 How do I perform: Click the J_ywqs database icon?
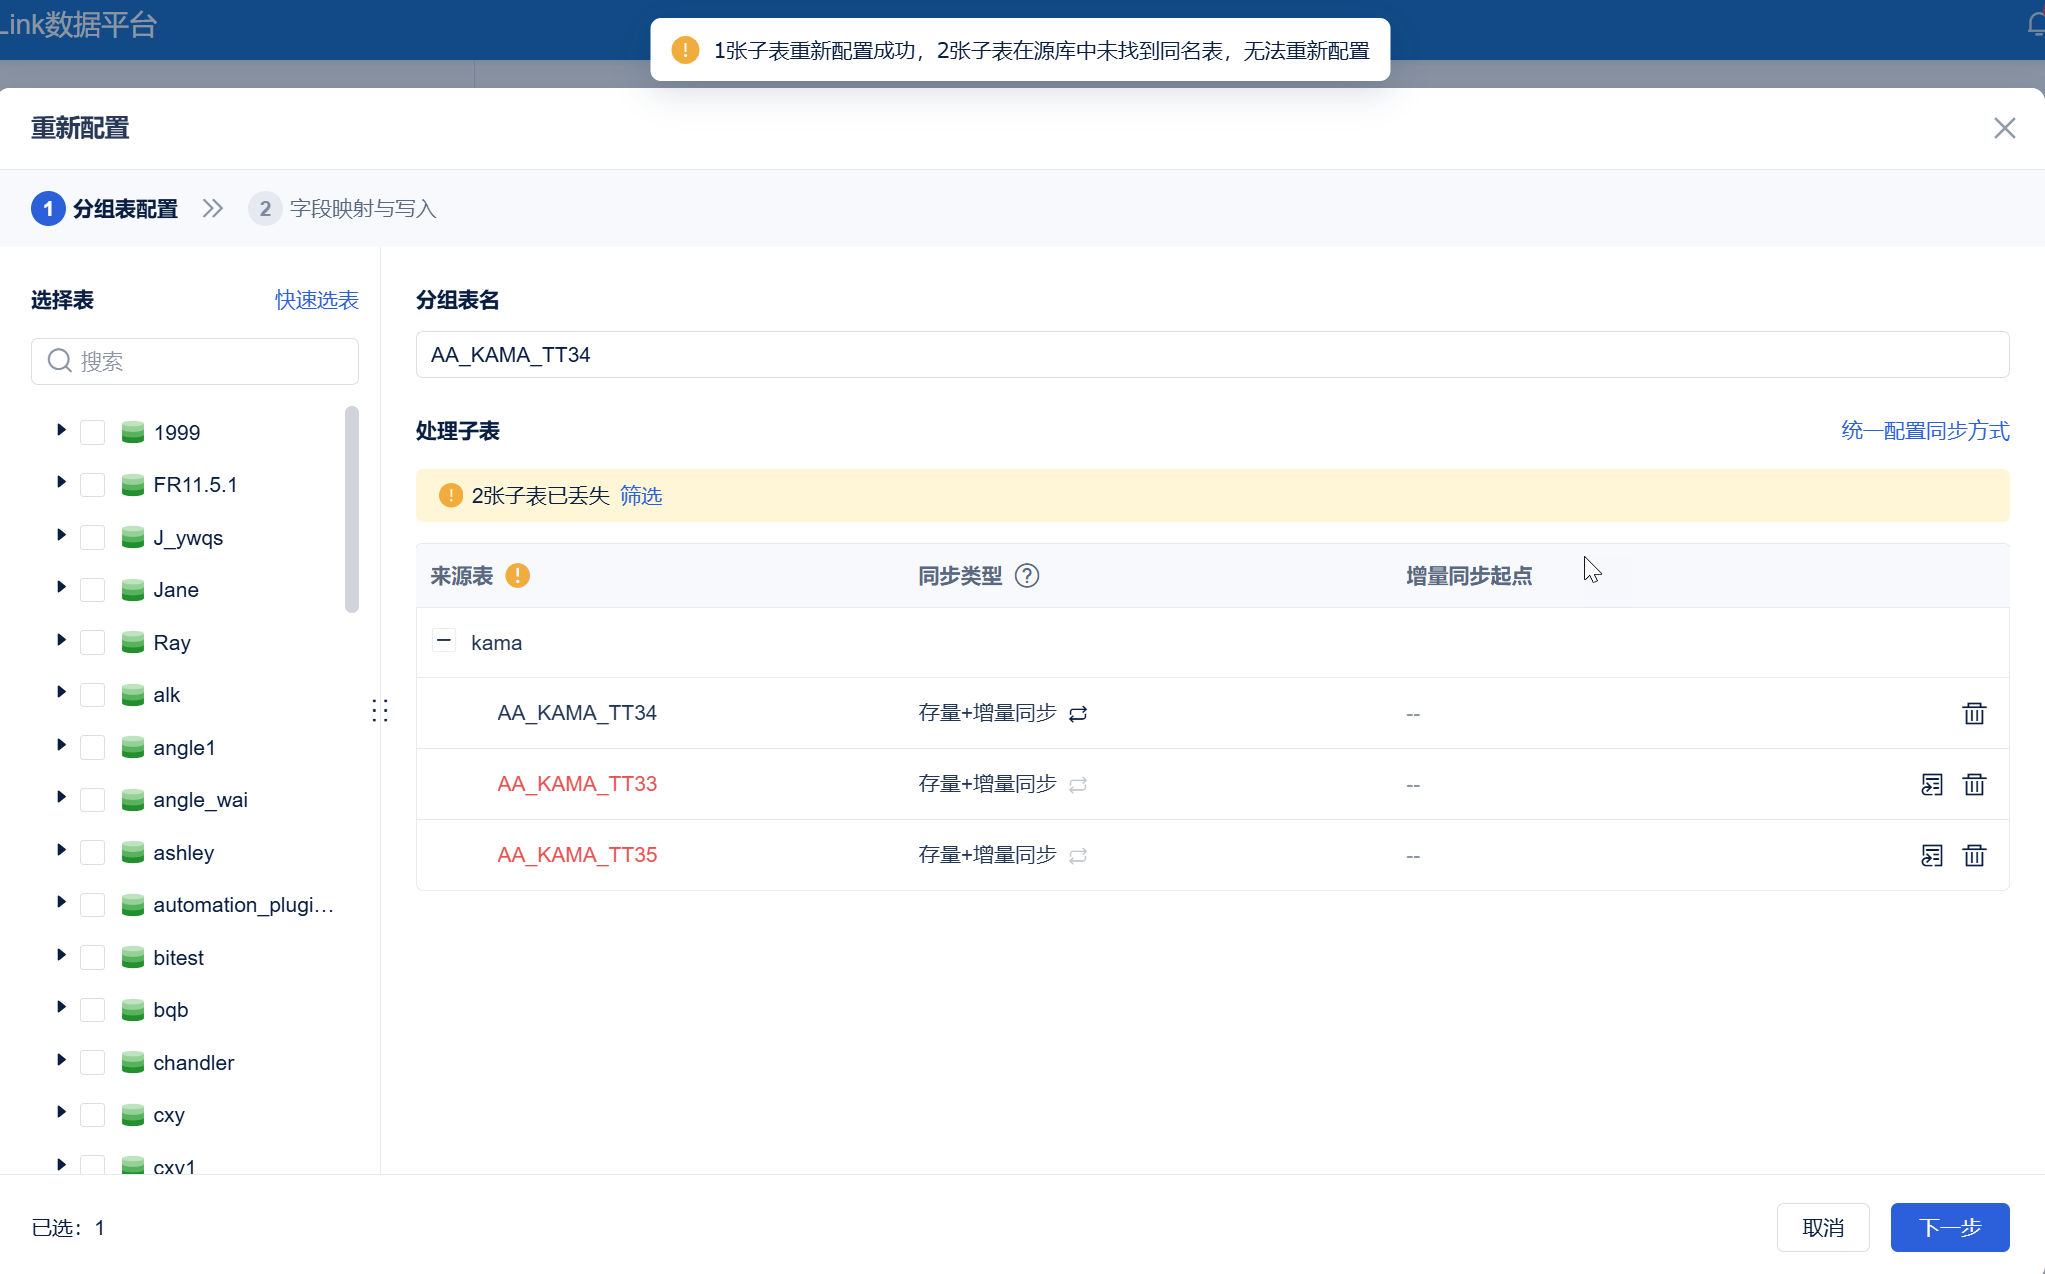tap(132, 537)
